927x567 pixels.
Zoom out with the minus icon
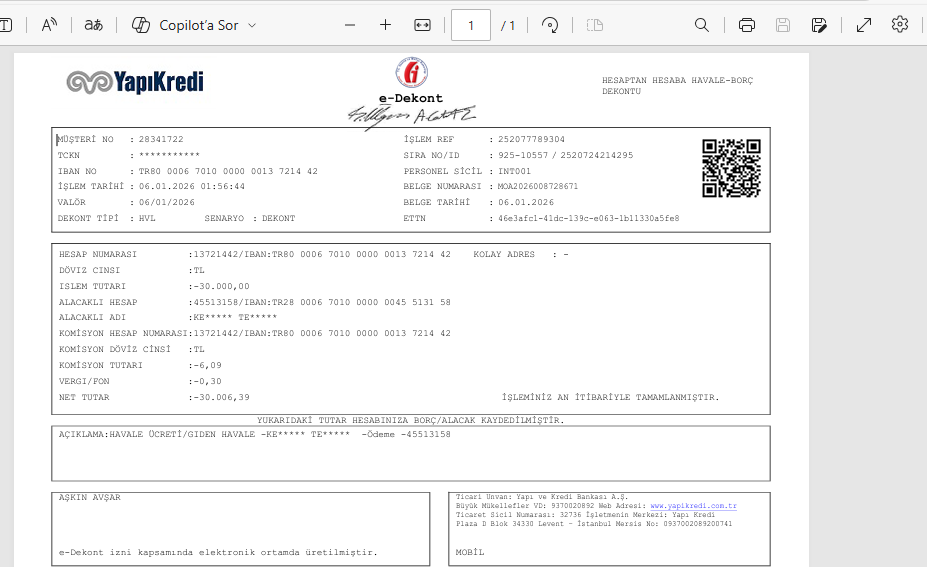350,25
